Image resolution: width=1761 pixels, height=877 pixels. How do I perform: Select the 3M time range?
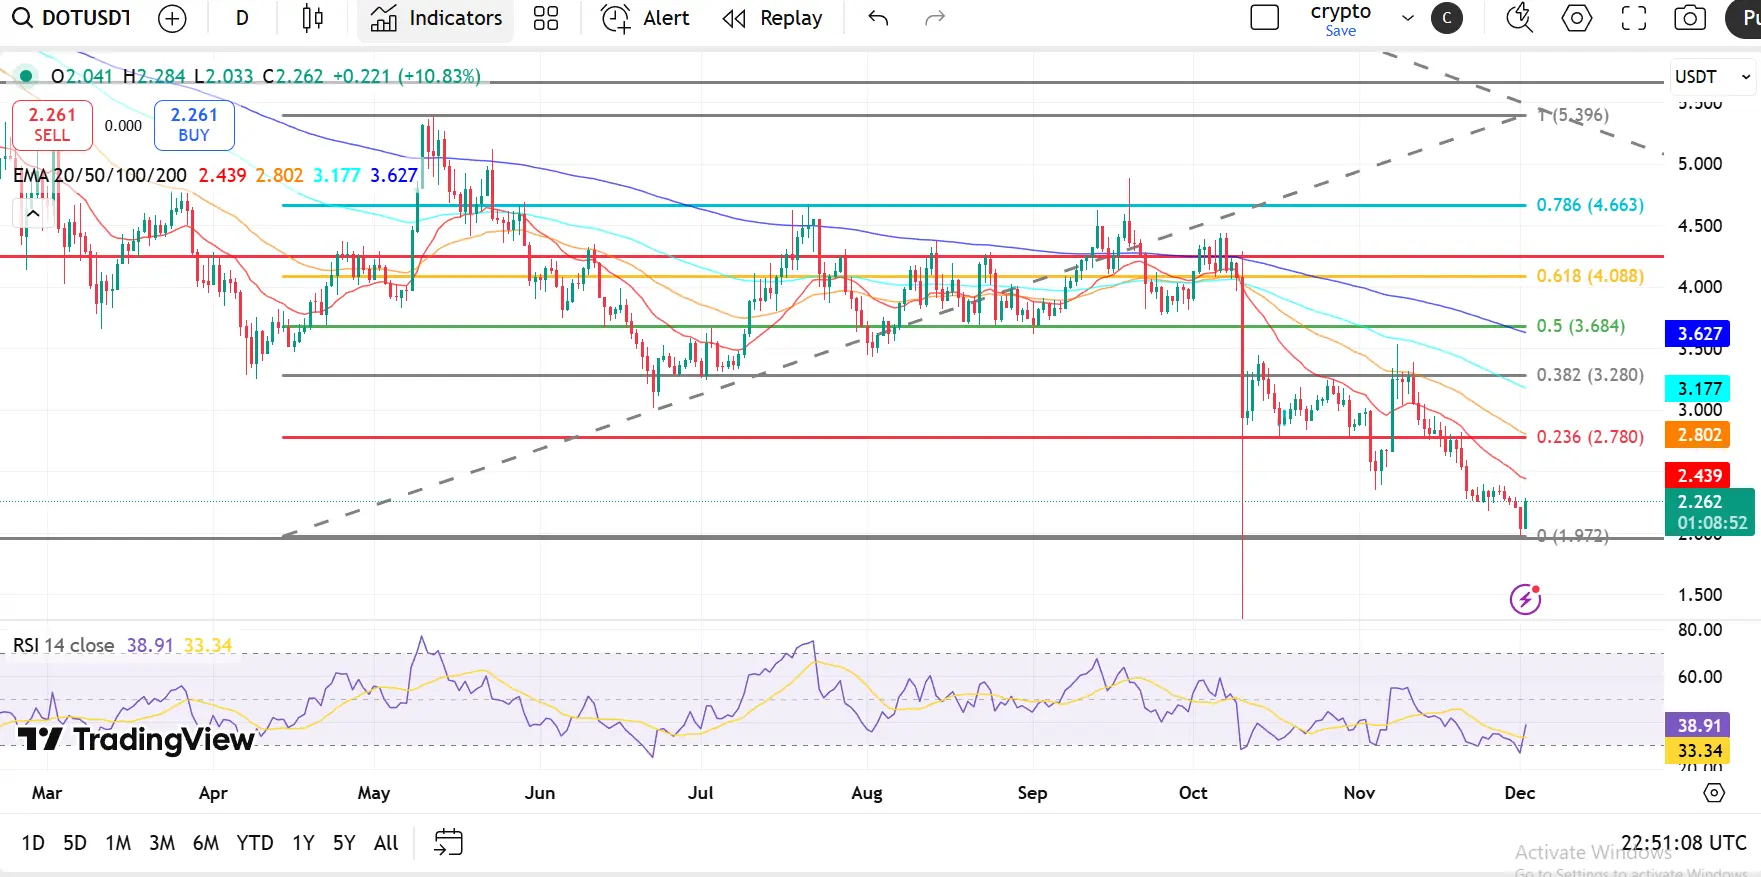162,843
